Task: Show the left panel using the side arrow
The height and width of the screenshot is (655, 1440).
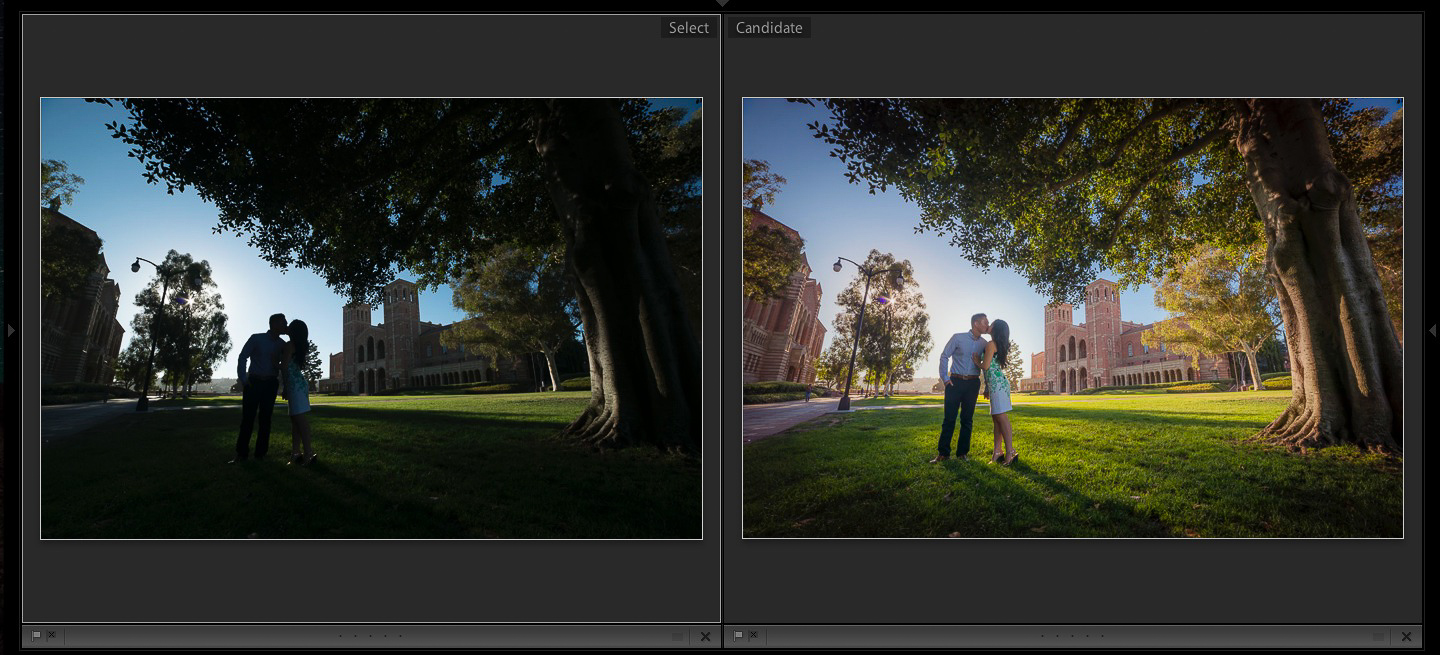Action: 11,330
